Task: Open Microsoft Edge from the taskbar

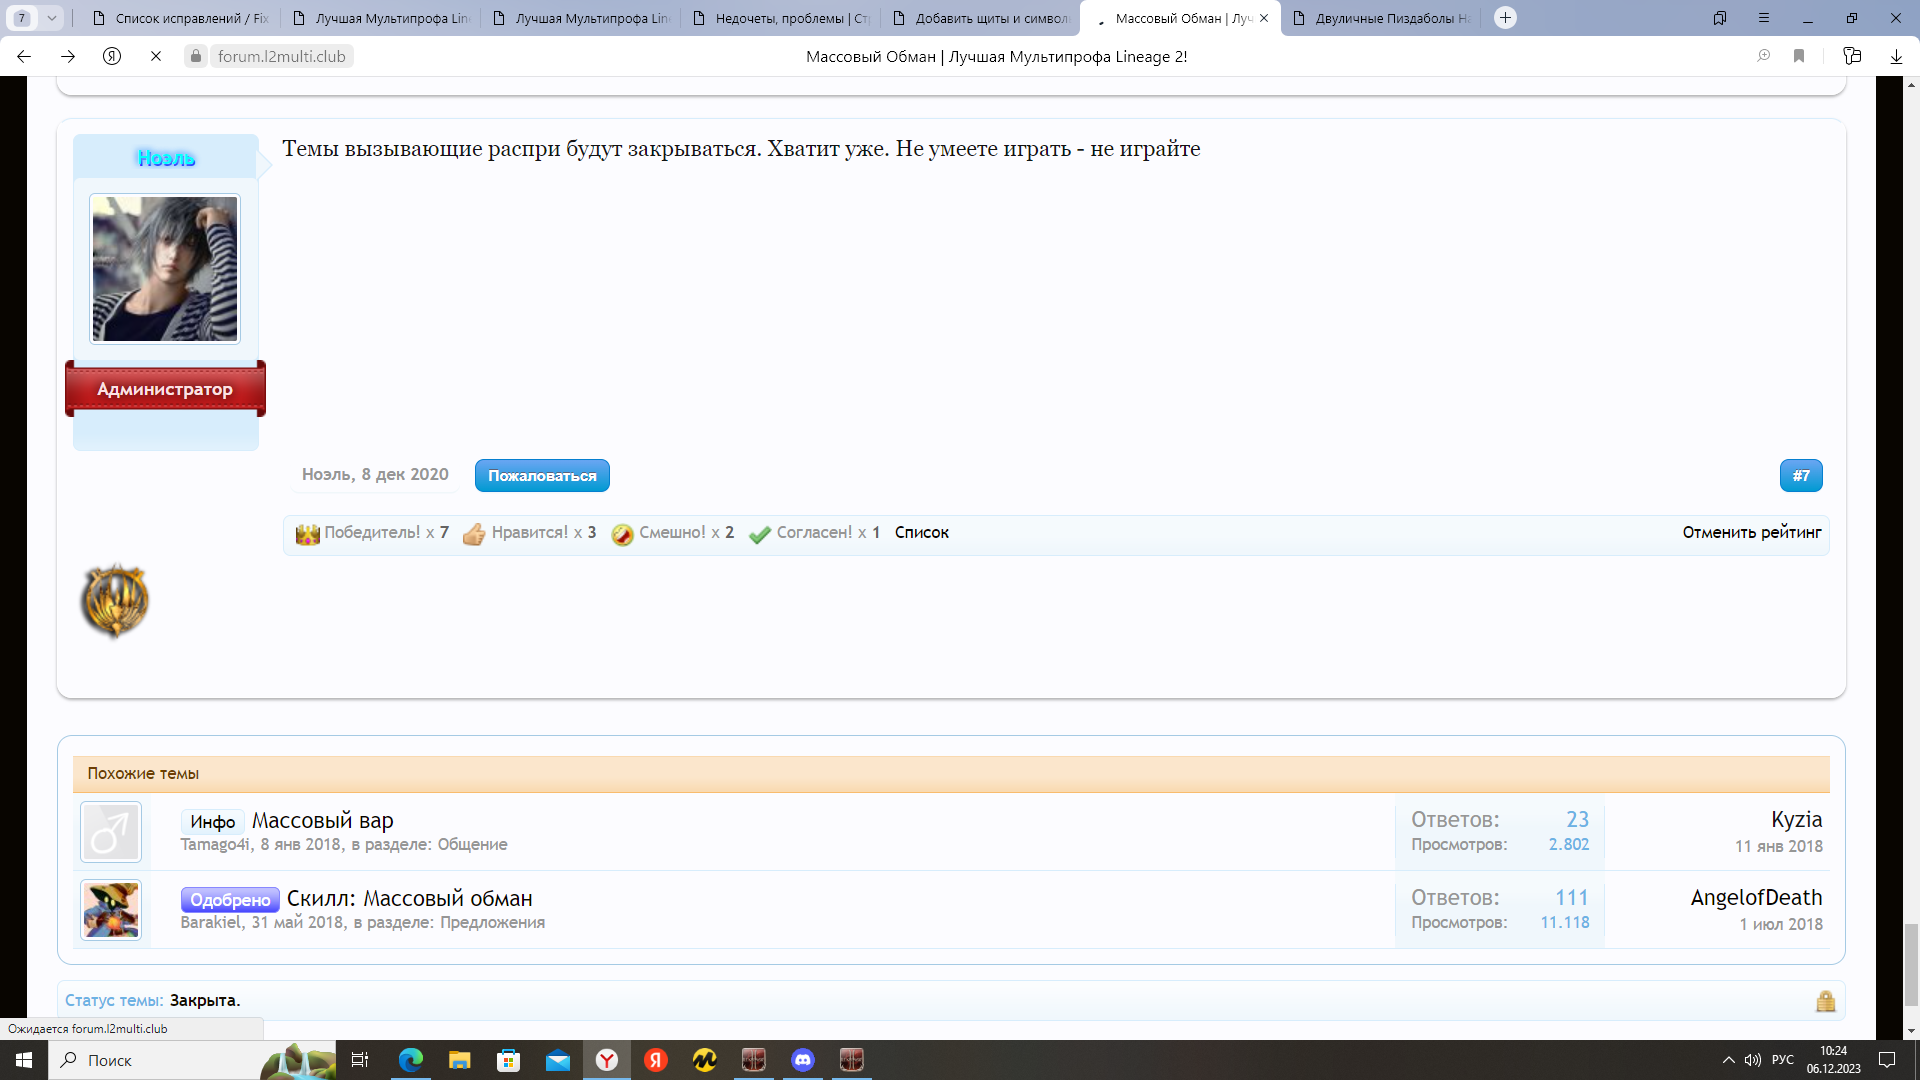Action: [x=410, y=1060]
